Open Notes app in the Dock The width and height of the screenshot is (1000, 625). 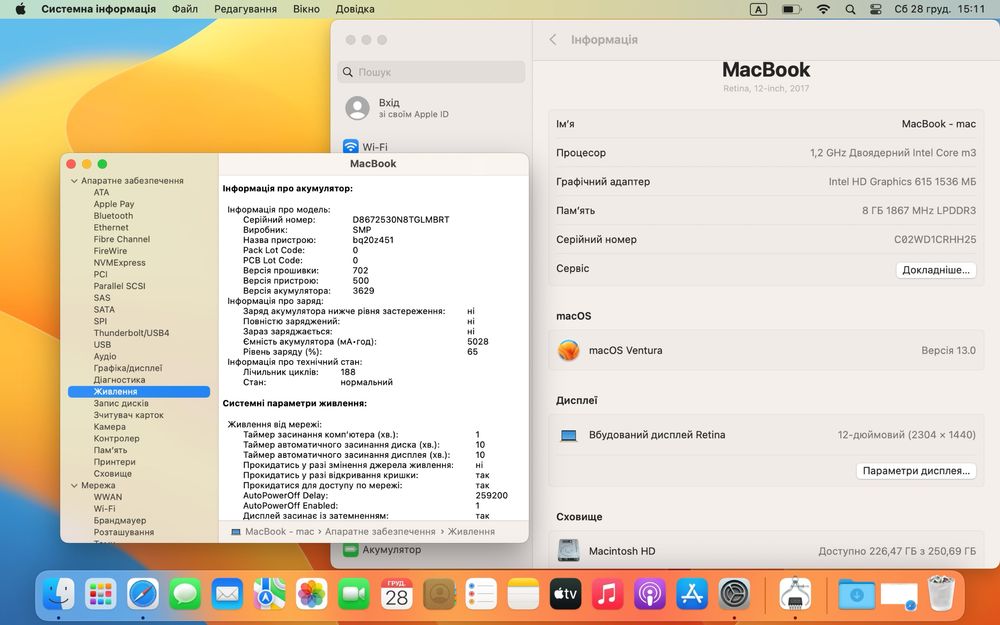[523, 594]
